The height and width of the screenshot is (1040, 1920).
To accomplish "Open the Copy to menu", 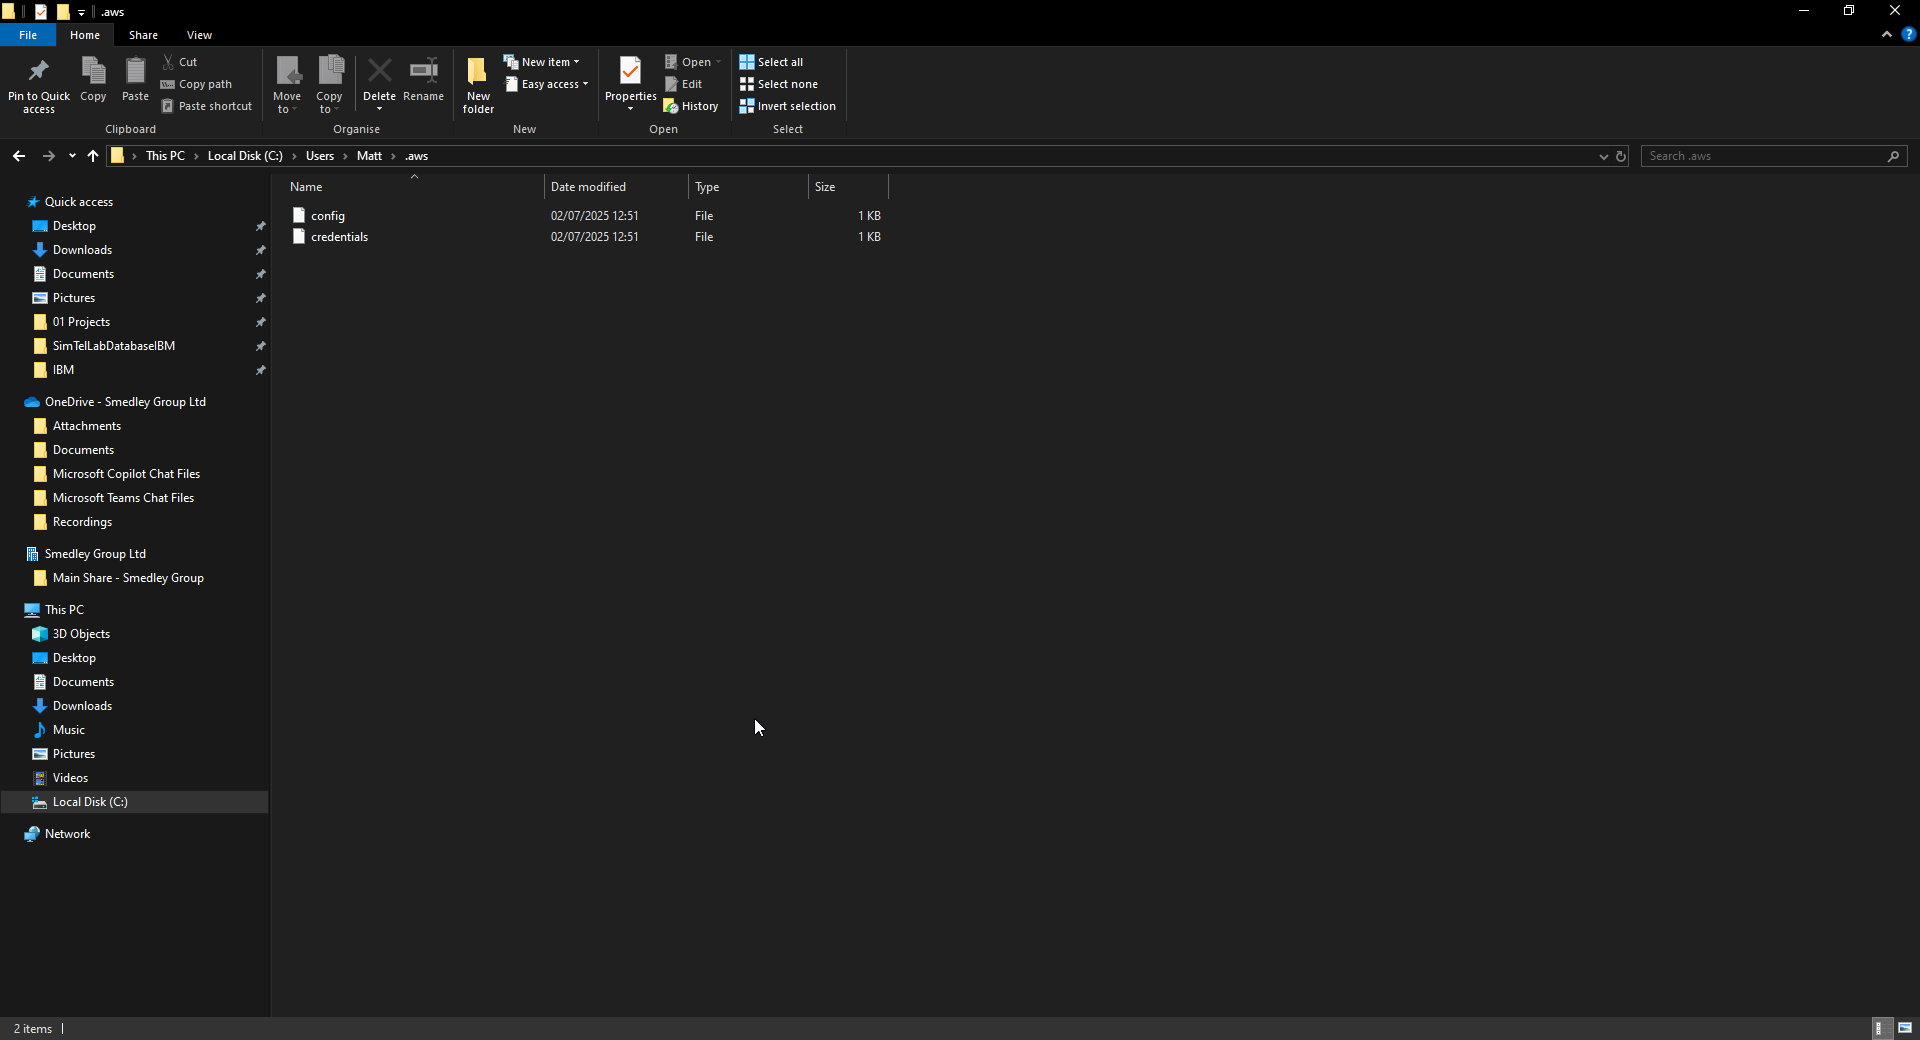I will pos(329,85).
